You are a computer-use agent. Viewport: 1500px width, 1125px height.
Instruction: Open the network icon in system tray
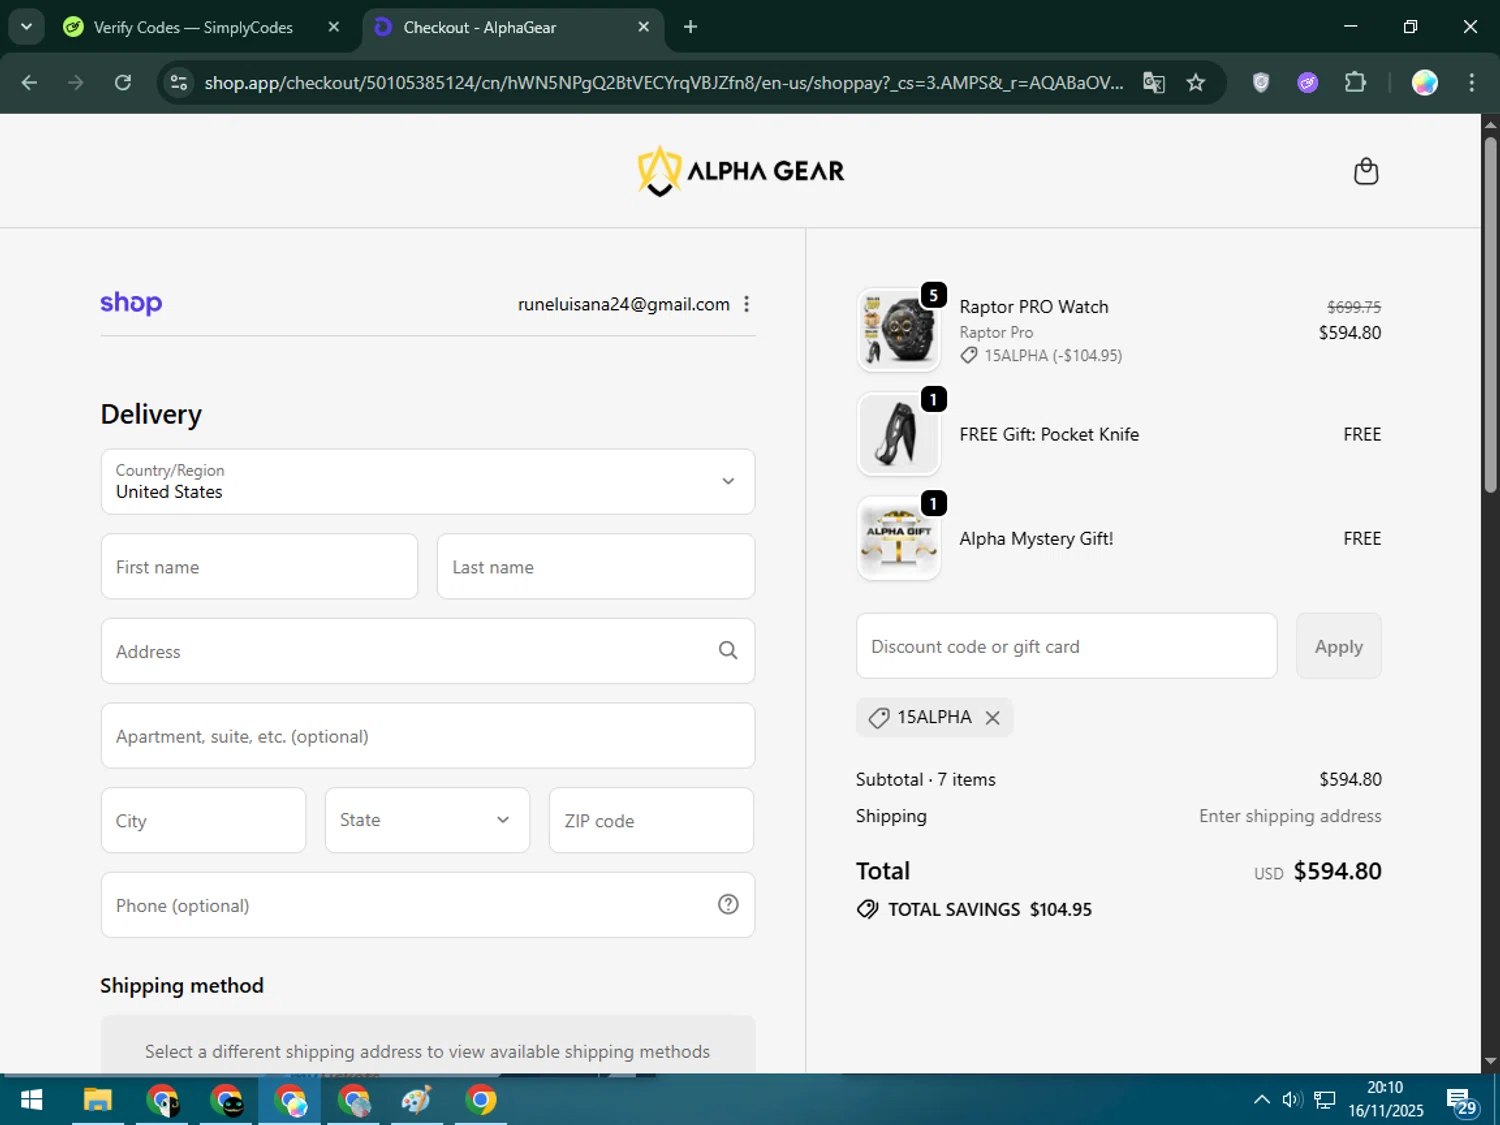1325,1100
